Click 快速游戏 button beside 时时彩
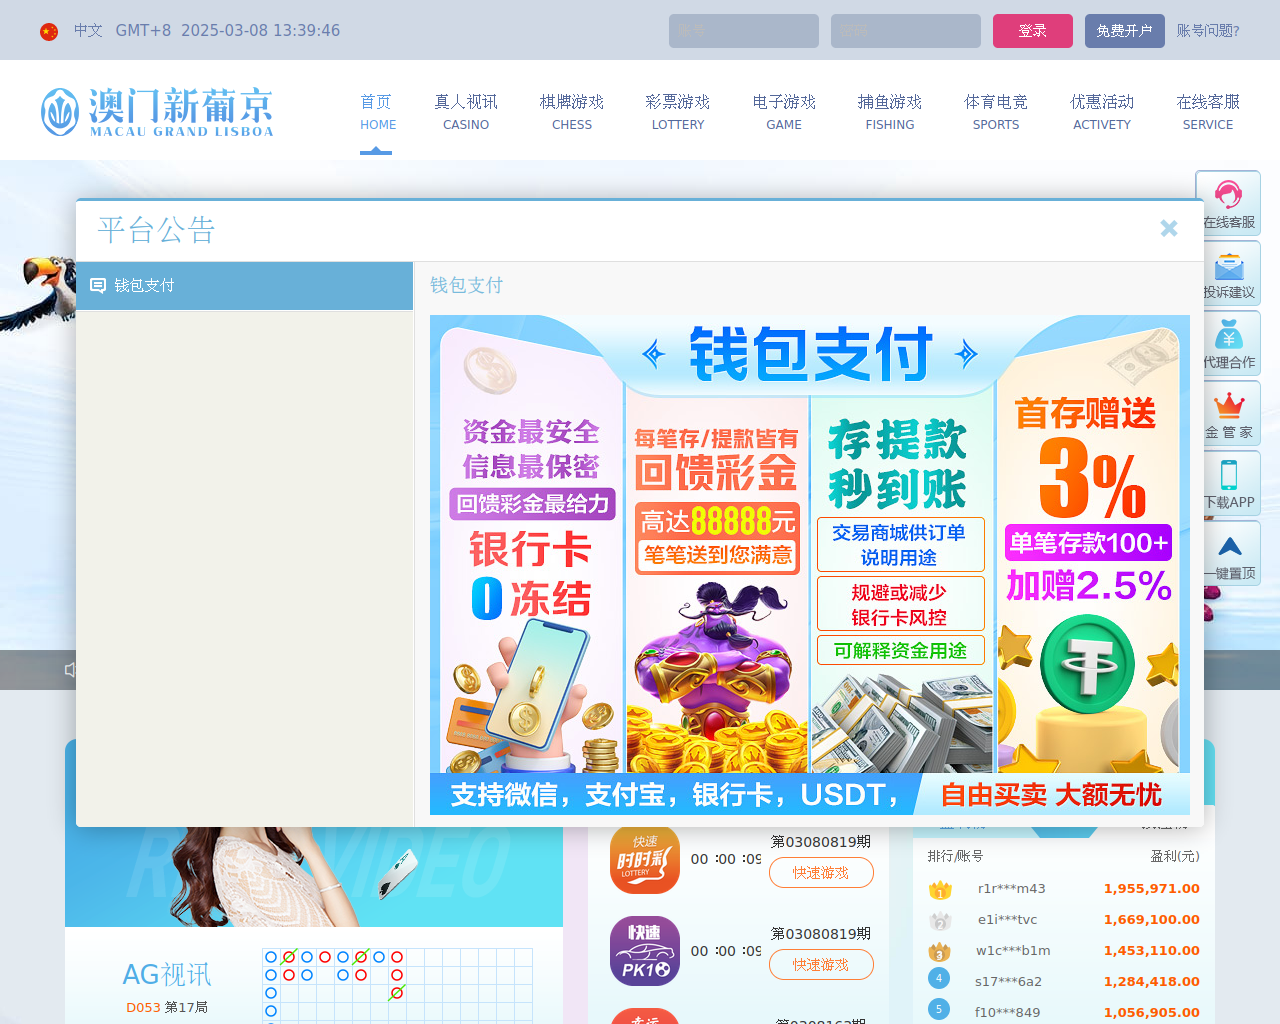 coord(821,873)
